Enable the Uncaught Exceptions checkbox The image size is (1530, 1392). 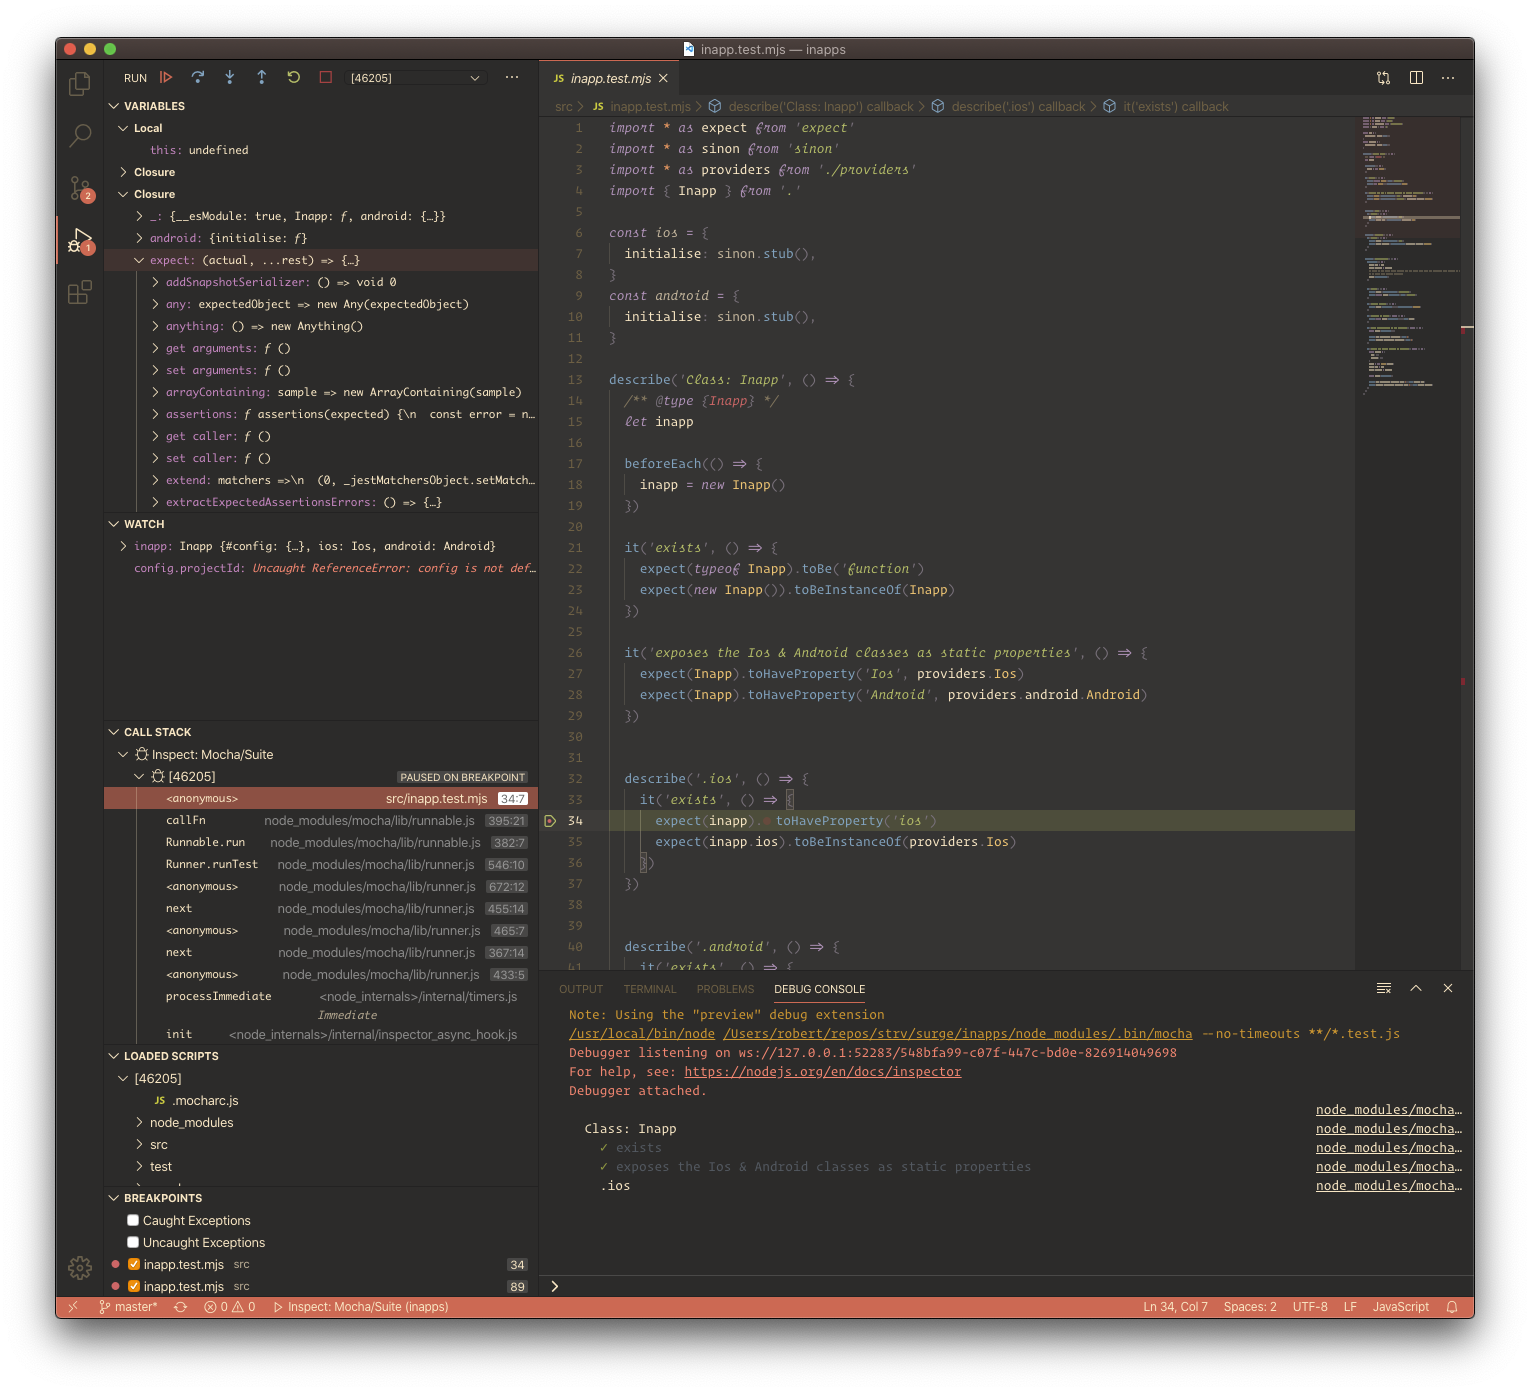pyautogui.click(x=133, y=1242)
